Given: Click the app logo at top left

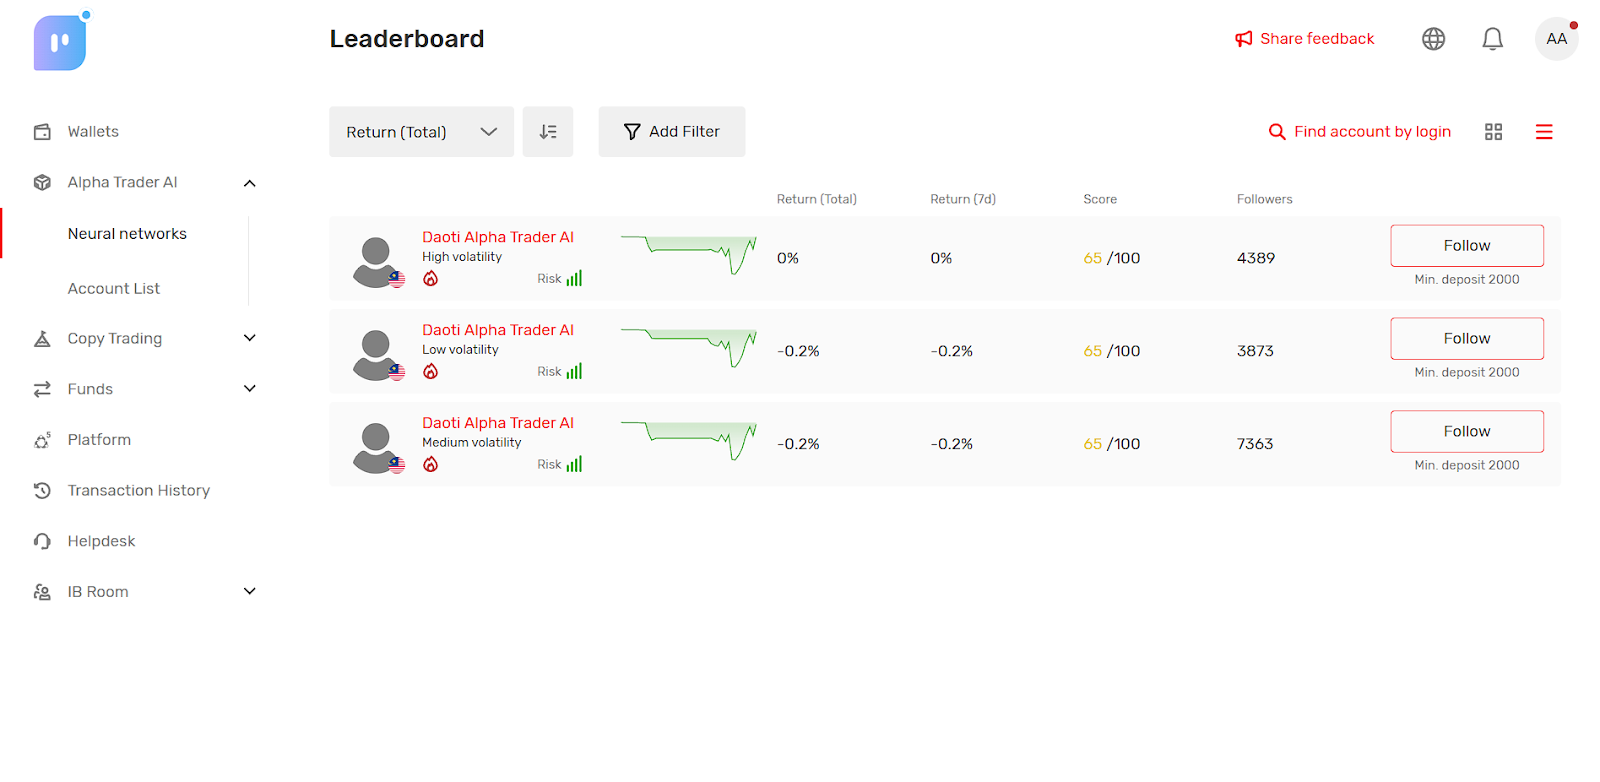Looking at the screenshot, I should coord(60,43).
